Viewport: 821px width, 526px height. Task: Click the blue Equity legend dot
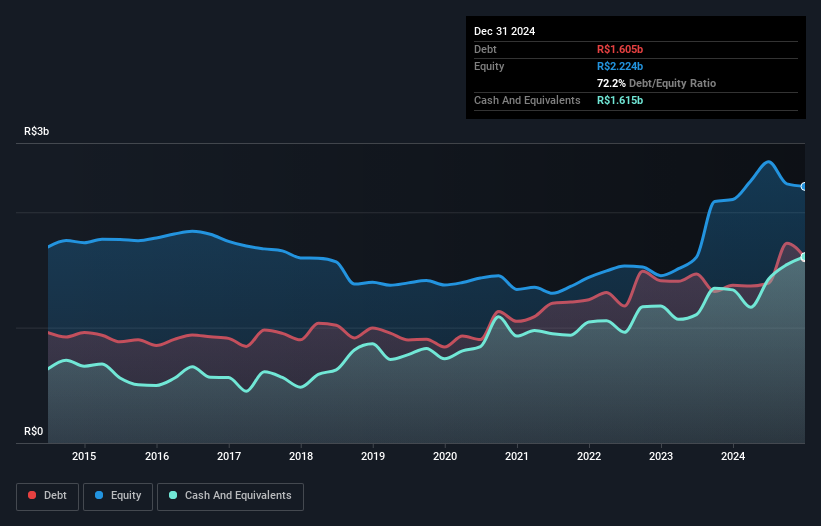(x=99, y=495)
